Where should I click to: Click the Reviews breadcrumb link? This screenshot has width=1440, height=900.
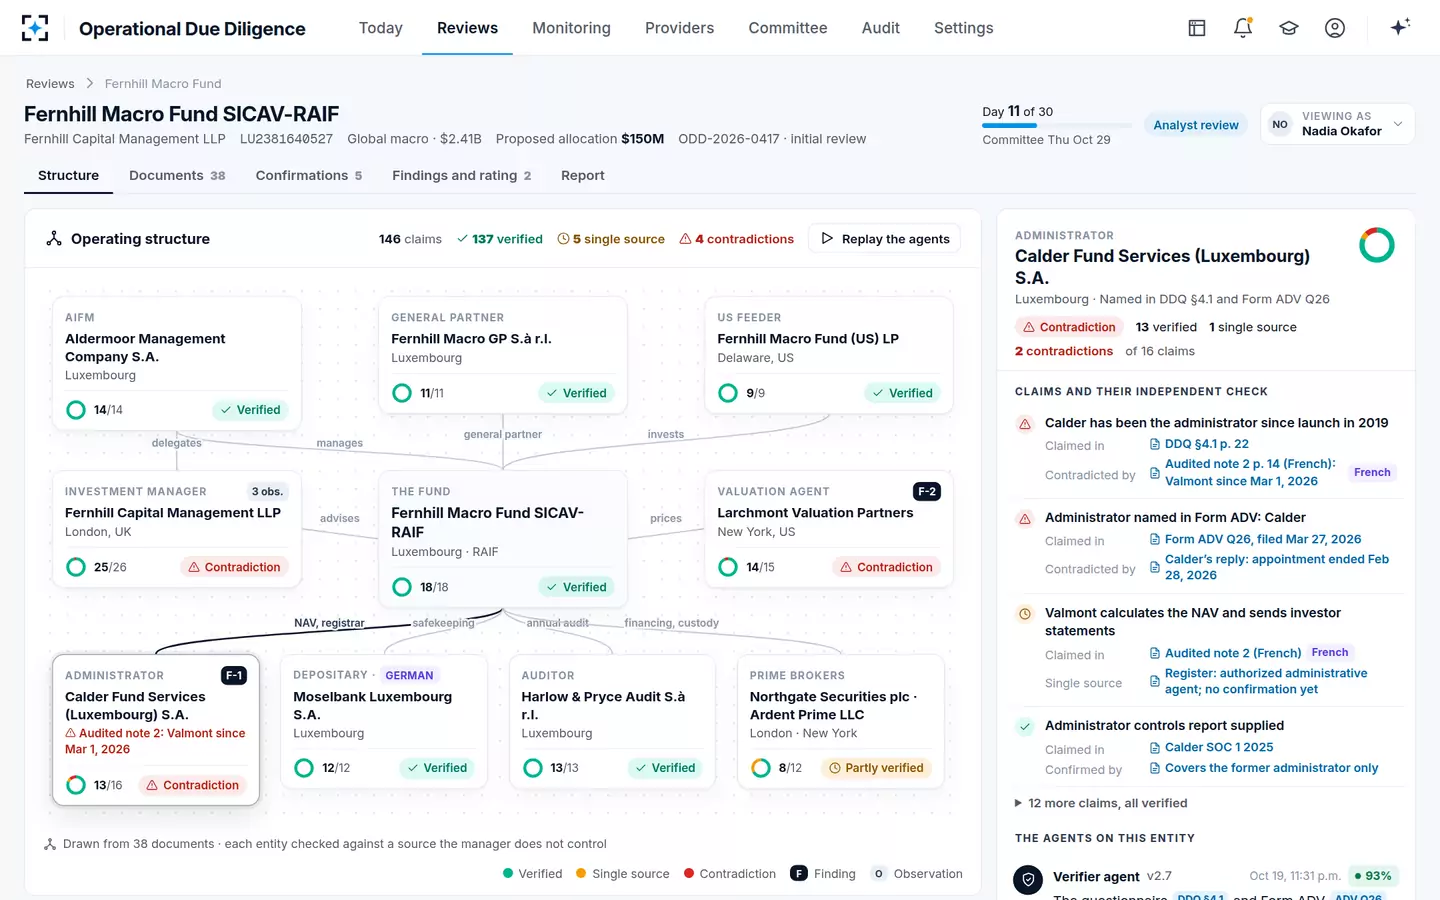[50, 84]
